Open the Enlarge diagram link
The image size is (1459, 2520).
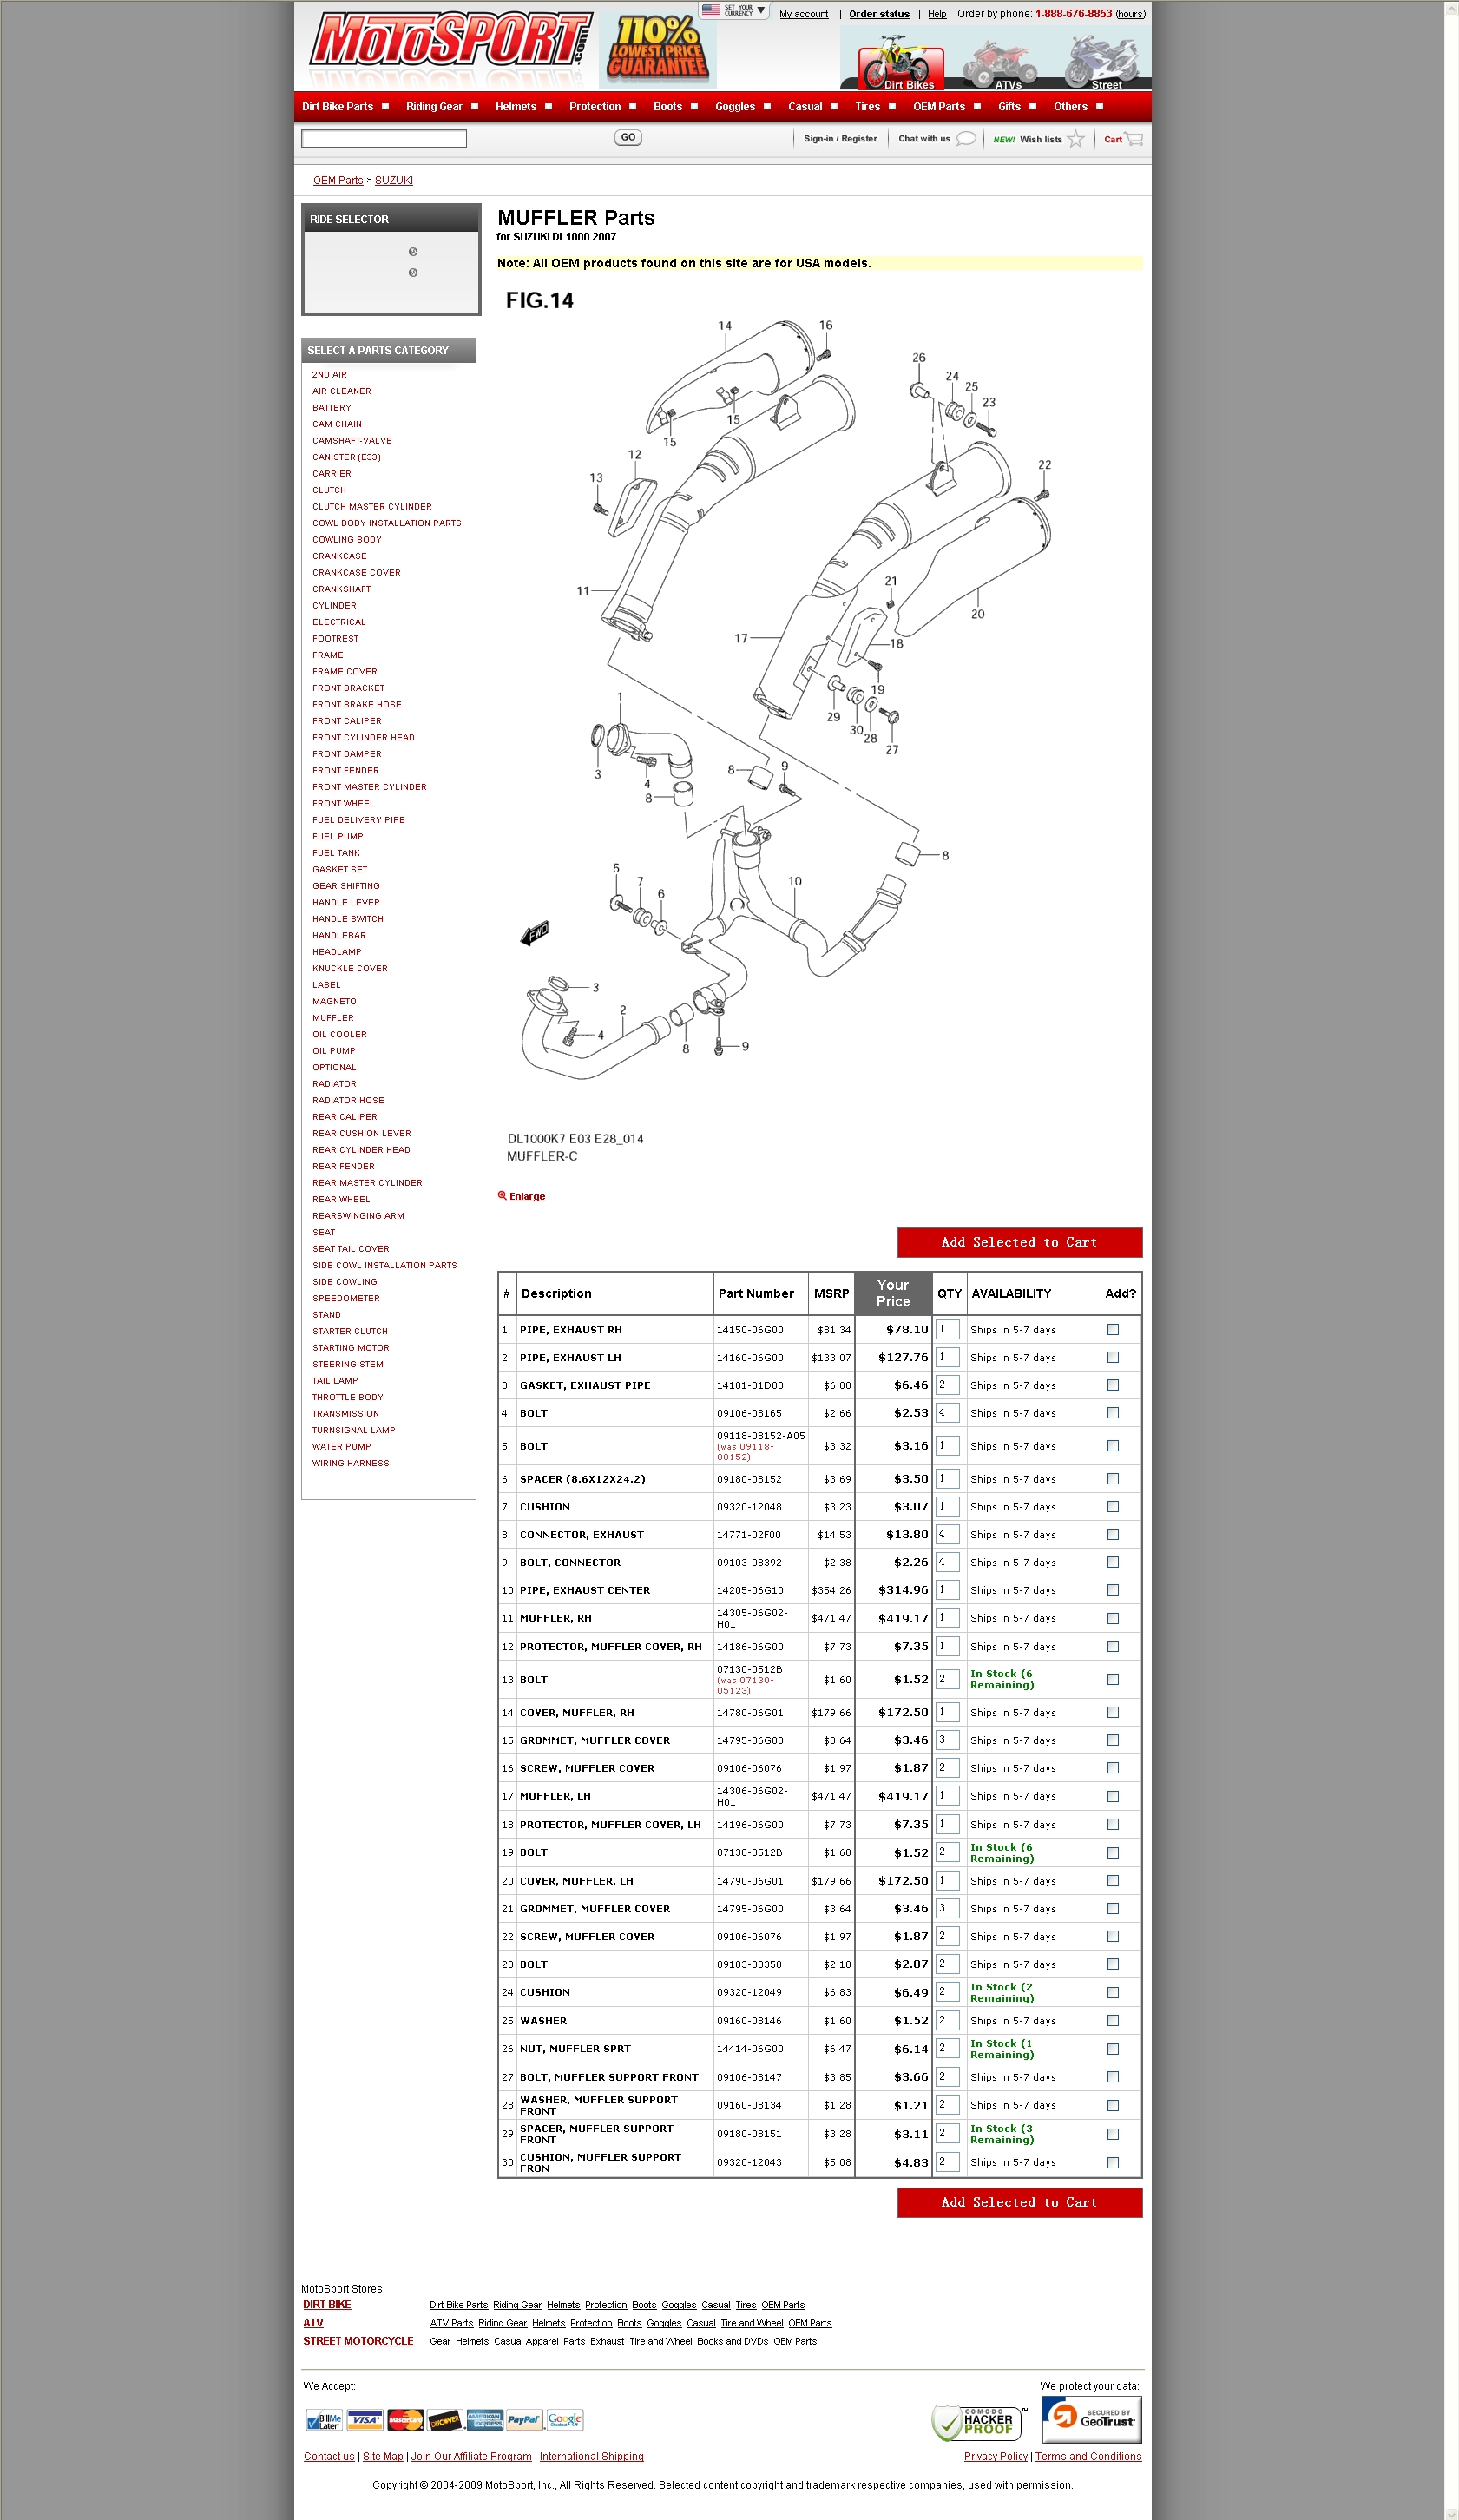pyautogui.click(x=527, y=1196)
